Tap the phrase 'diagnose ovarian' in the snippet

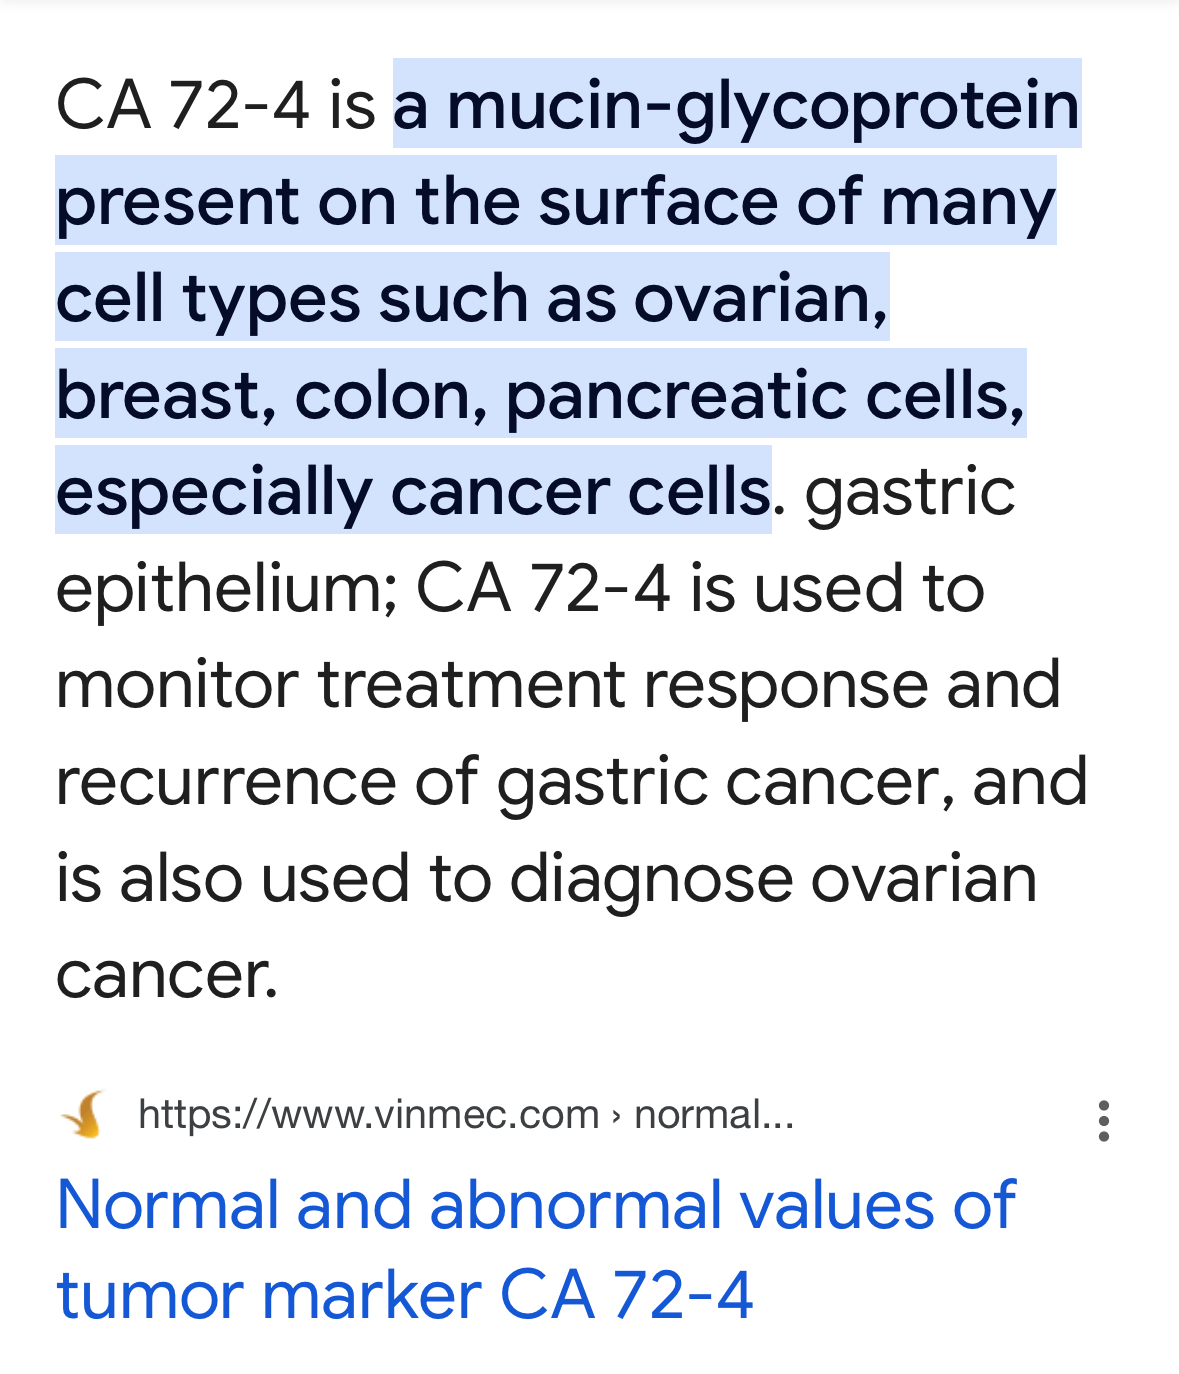(x=773, y=879)
